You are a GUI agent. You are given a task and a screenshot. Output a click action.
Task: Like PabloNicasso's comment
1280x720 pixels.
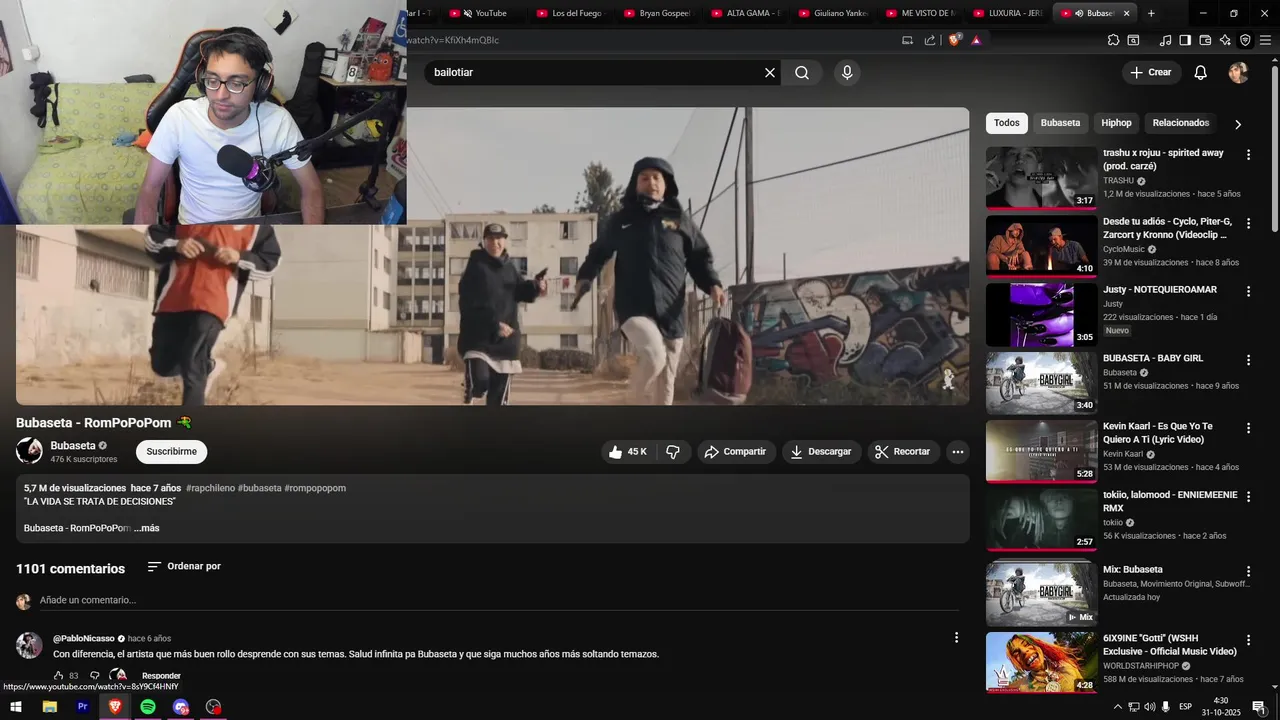[x=59, y=676]
